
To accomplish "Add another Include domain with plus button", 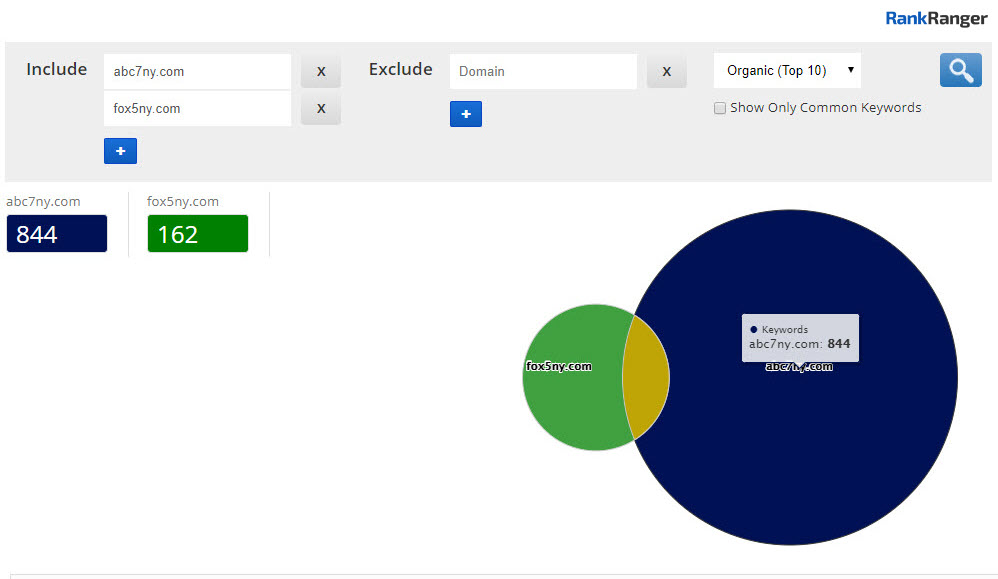I will click(x=120, y=151).
